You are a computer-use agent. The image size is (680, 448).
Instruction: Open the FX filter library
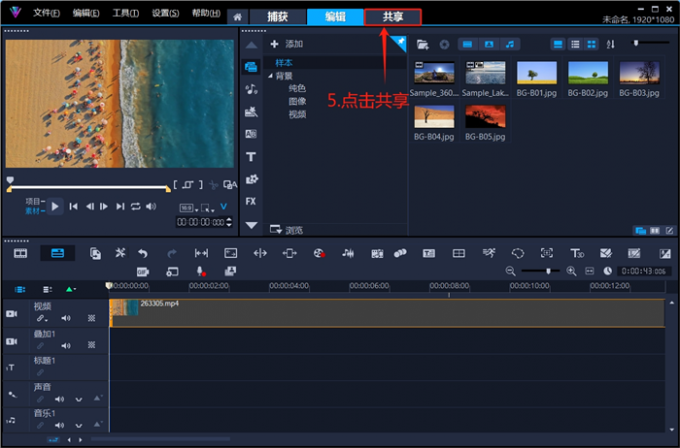(251, 201)
